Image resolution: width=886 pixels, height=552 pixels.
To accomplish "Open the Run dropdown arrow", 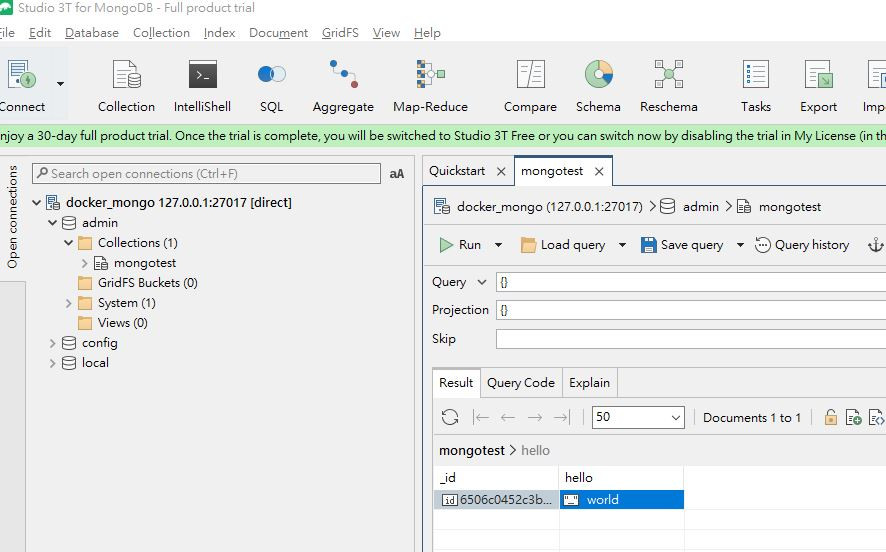I will tap(498, 245).
